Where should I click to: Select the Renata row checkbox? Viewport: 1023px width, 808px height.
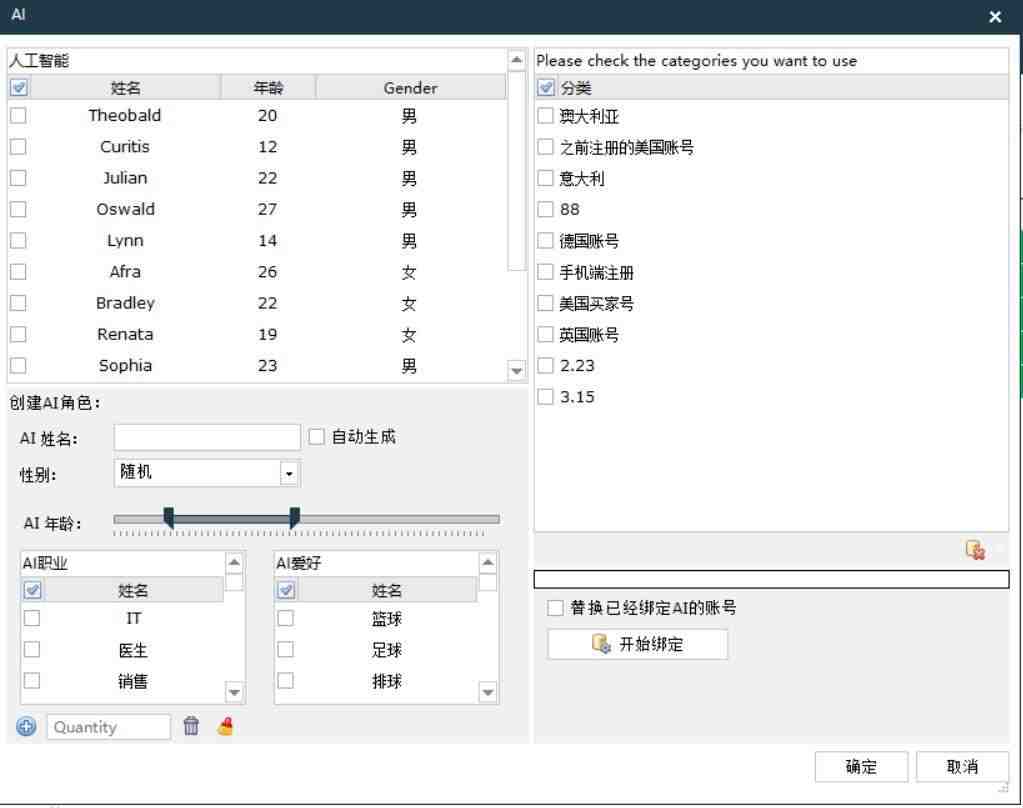pyautogui.click(x=18, y=334)
